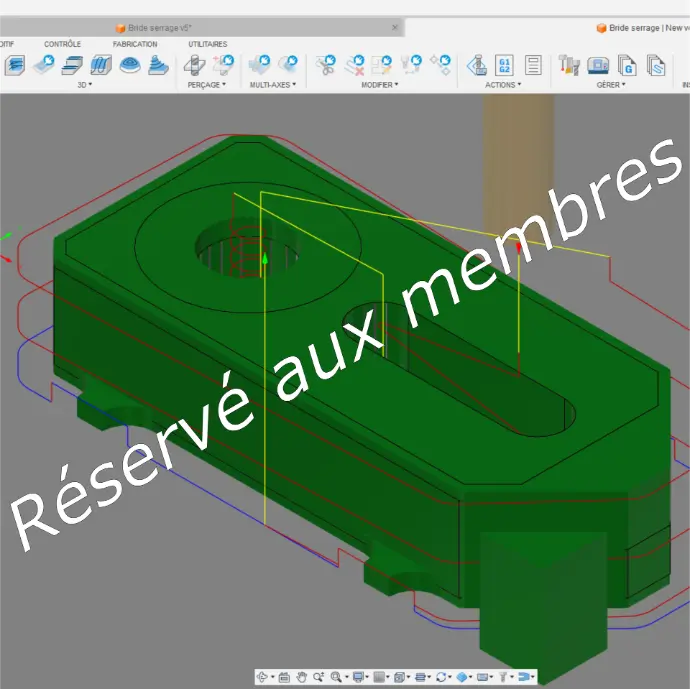
Task: Open the MODIFIER dropdown menu
Action: point(379,85)
